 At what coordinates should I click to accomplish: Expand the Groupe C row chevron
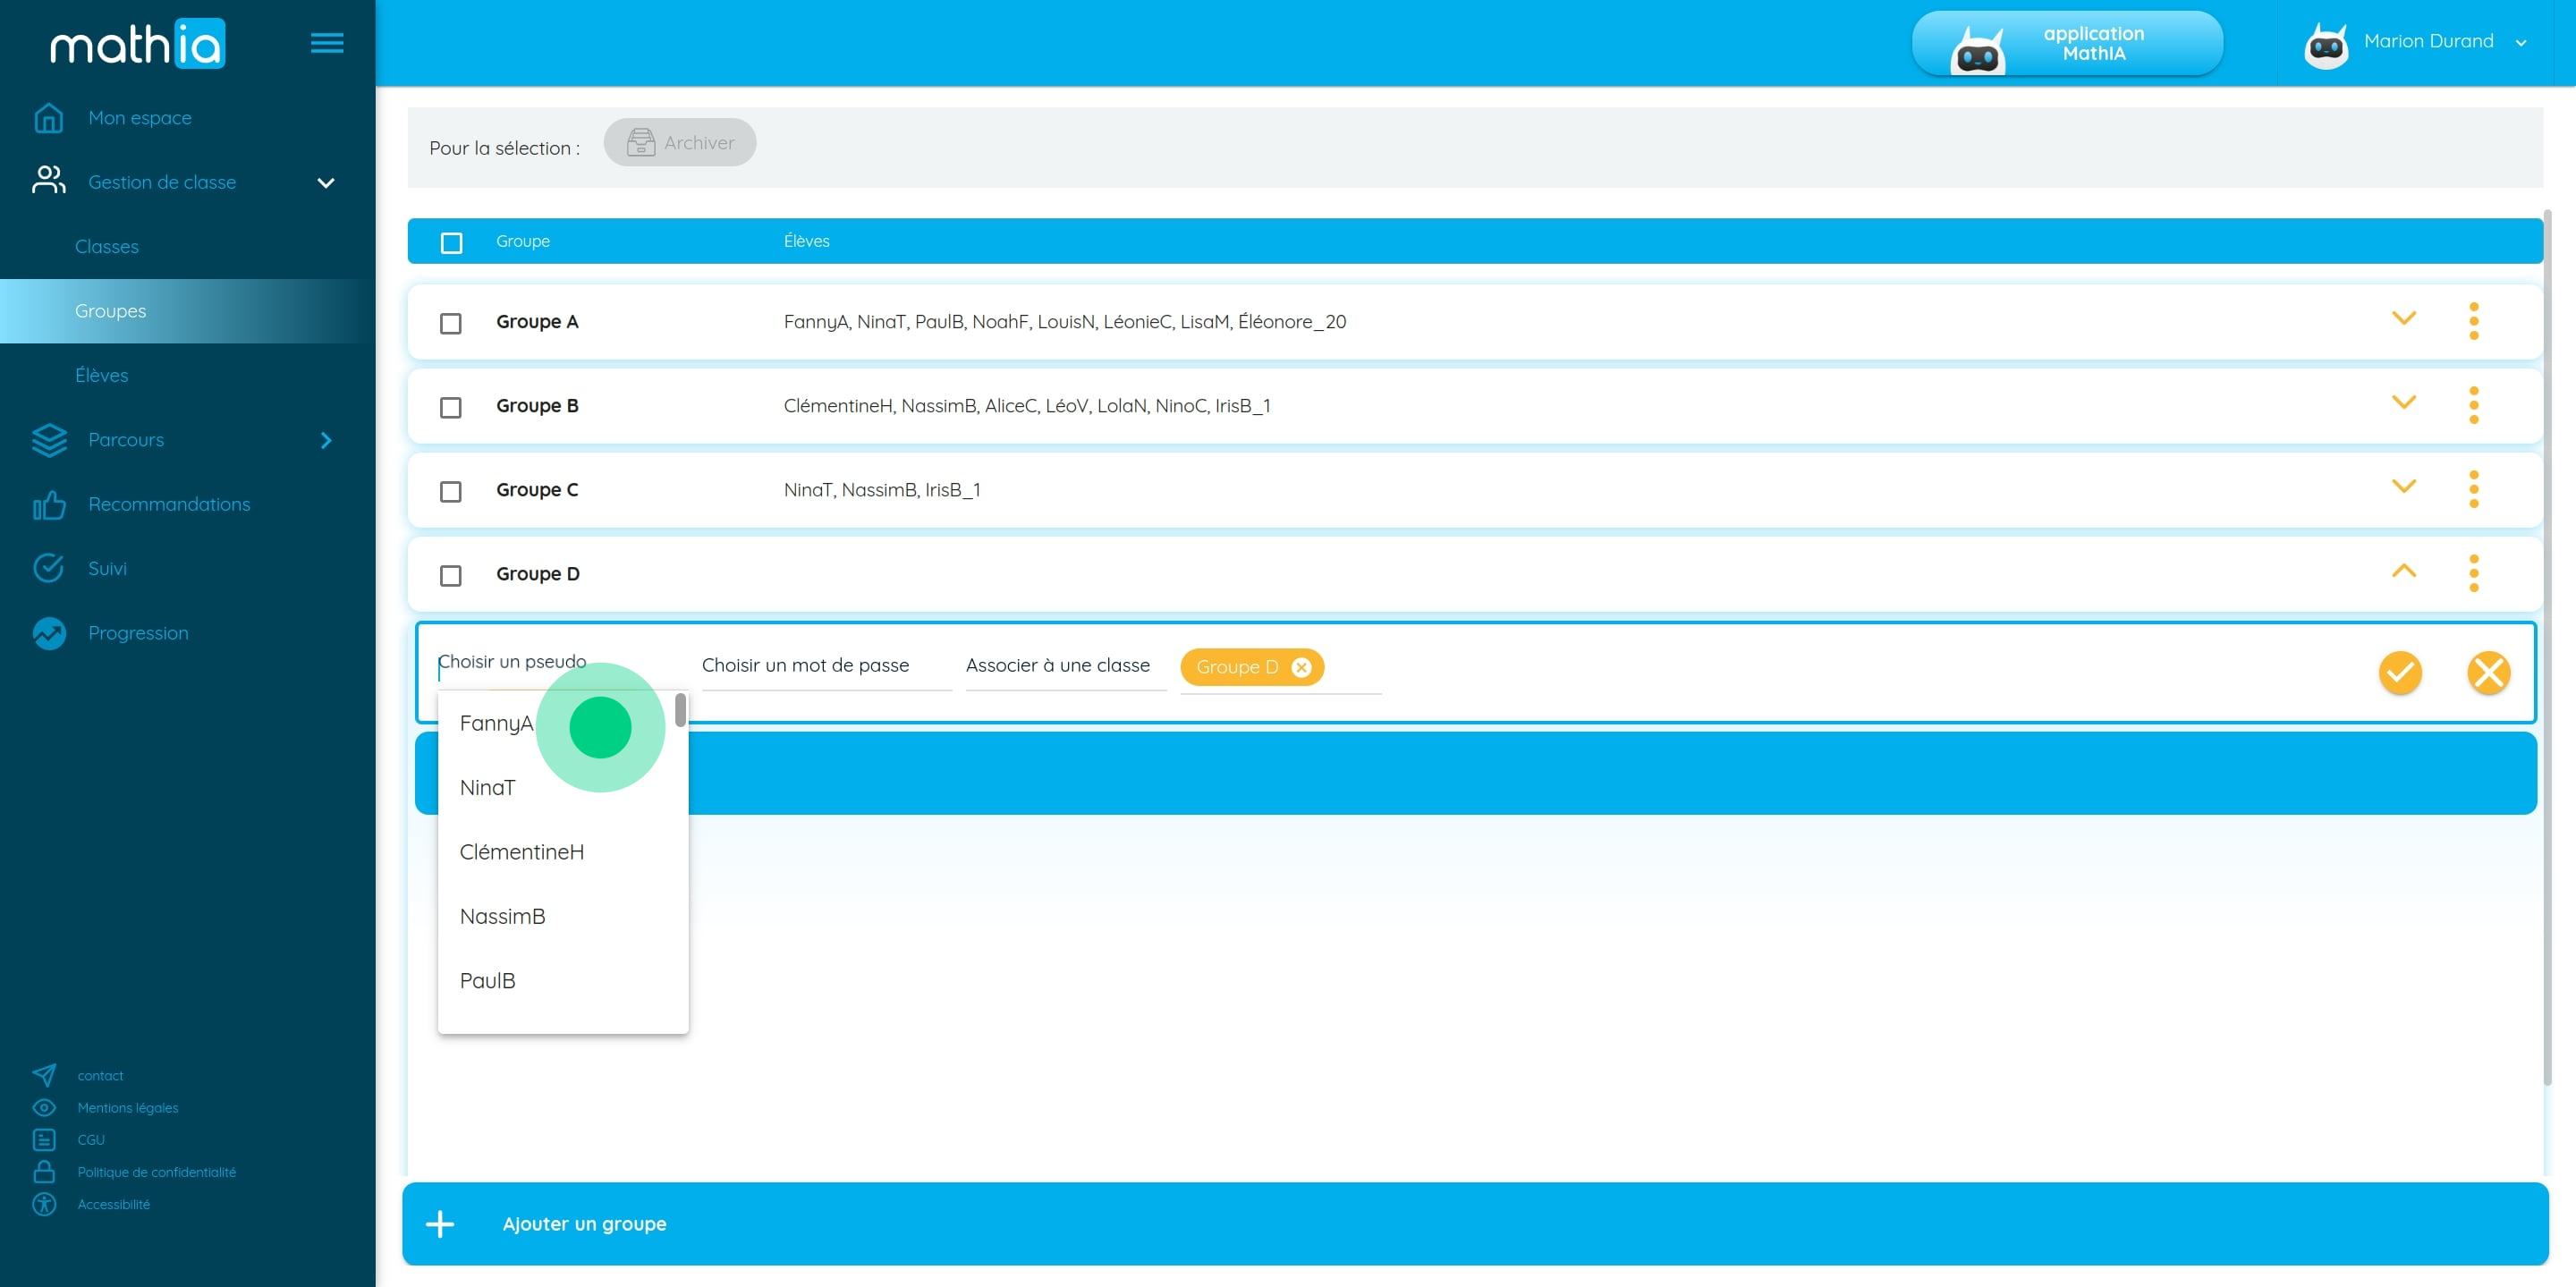pyautogui.click(x=2403, y=487)
